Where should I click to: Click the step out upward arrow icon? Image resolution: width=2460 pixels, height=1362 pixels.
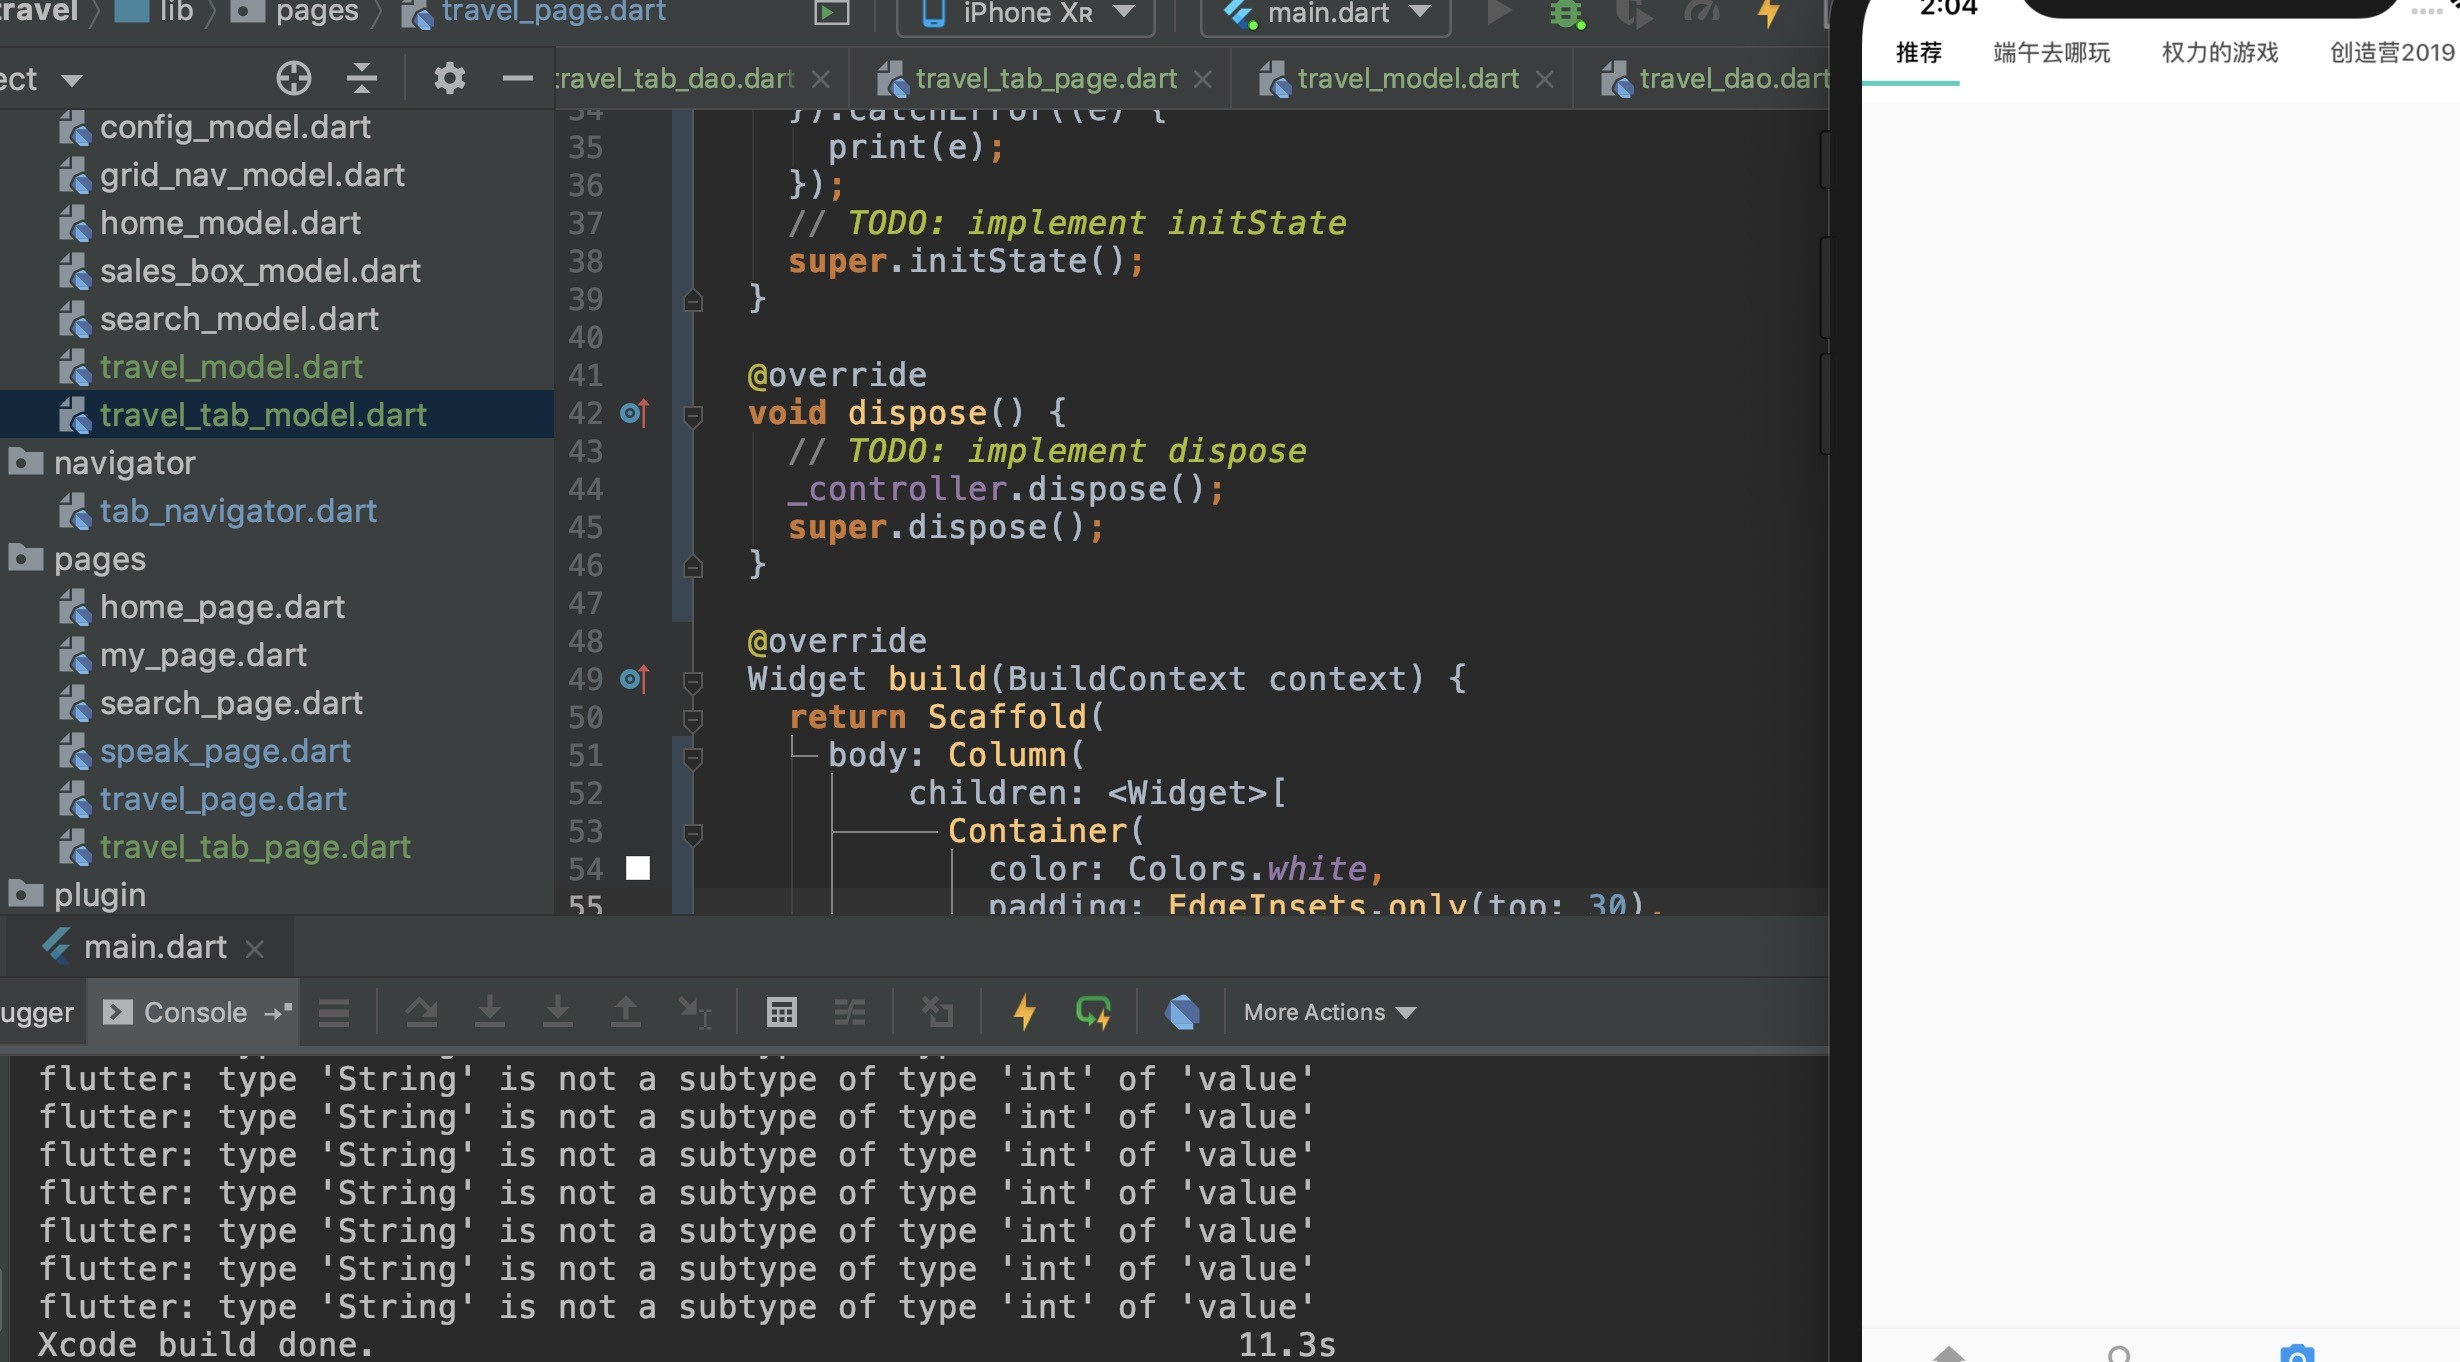625,1013
